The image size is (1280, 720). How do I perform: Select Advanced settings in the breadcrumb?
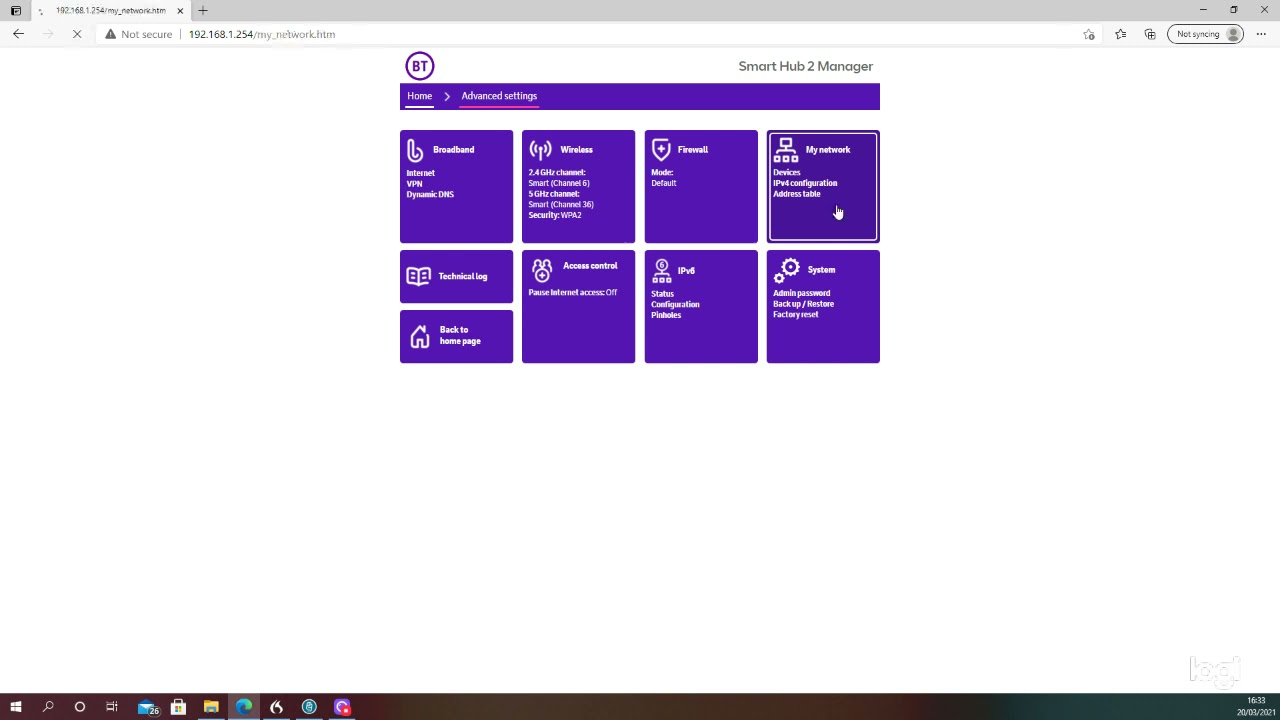coord(499,96)
